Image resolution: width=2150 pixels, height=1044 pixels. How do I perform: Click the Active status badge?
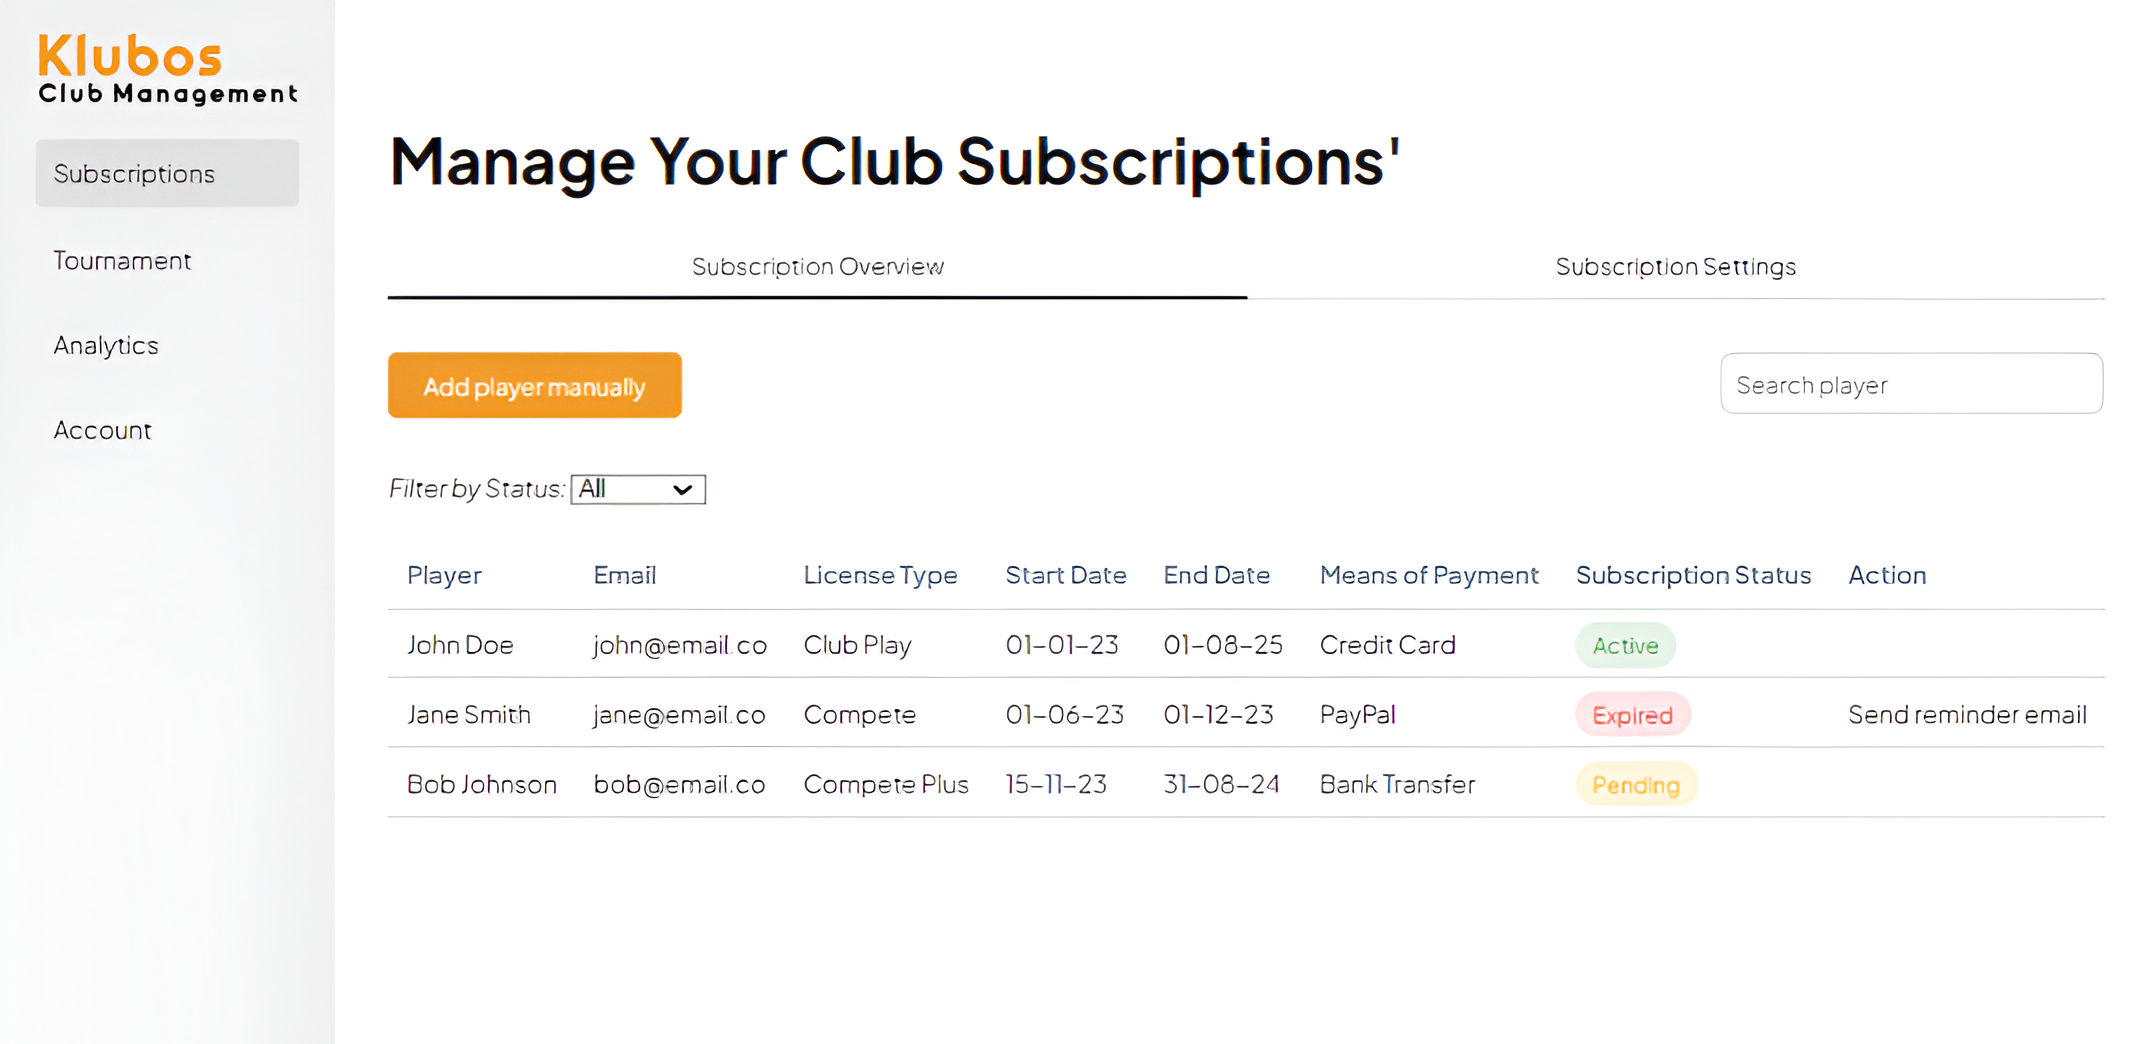click(1625, 645)
